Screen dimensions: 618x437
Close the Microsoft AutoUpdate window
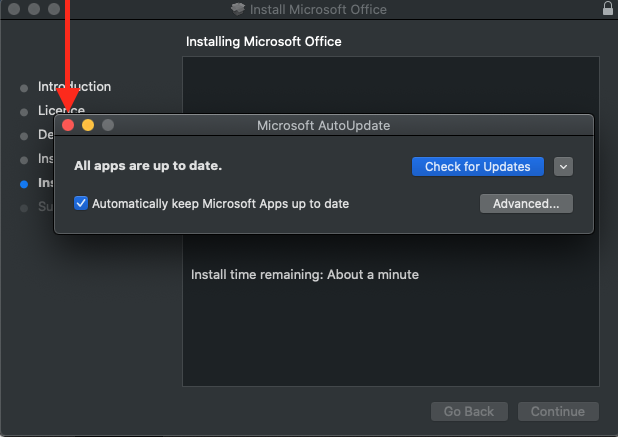pos(68,126)
